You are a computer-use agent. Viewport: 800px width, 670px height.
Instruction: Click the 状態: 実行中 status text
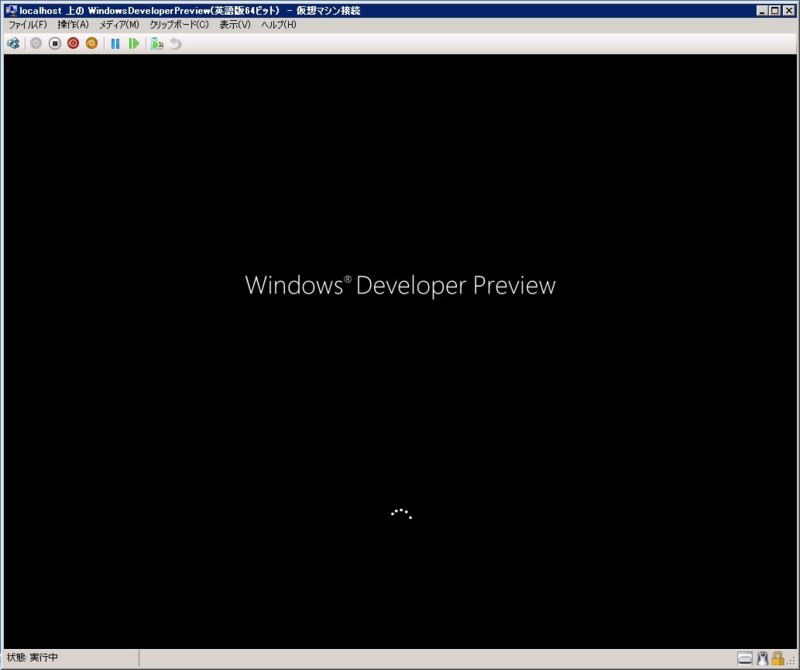tap(33, 657)
